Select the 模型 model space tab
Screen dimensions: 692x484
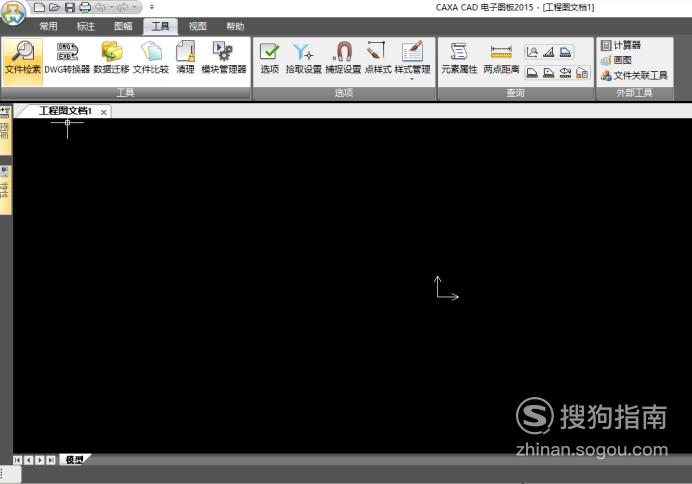[74, 460]
